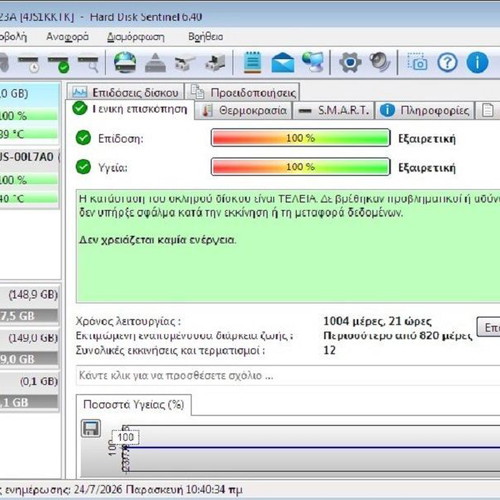Click the disk with magnifier toolbar icon

[88, 63]
